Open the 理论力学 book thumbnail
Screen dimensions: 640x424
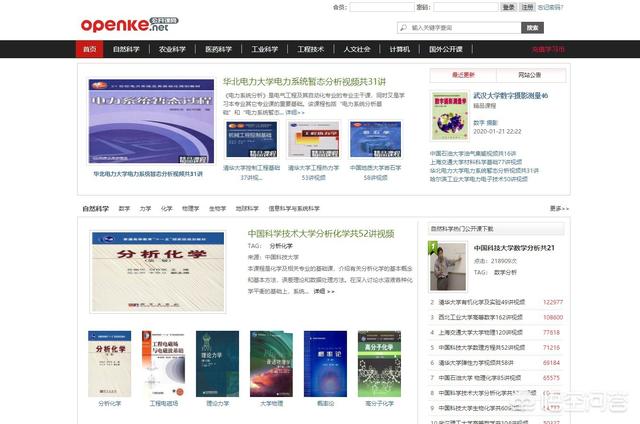pos(218,364)
